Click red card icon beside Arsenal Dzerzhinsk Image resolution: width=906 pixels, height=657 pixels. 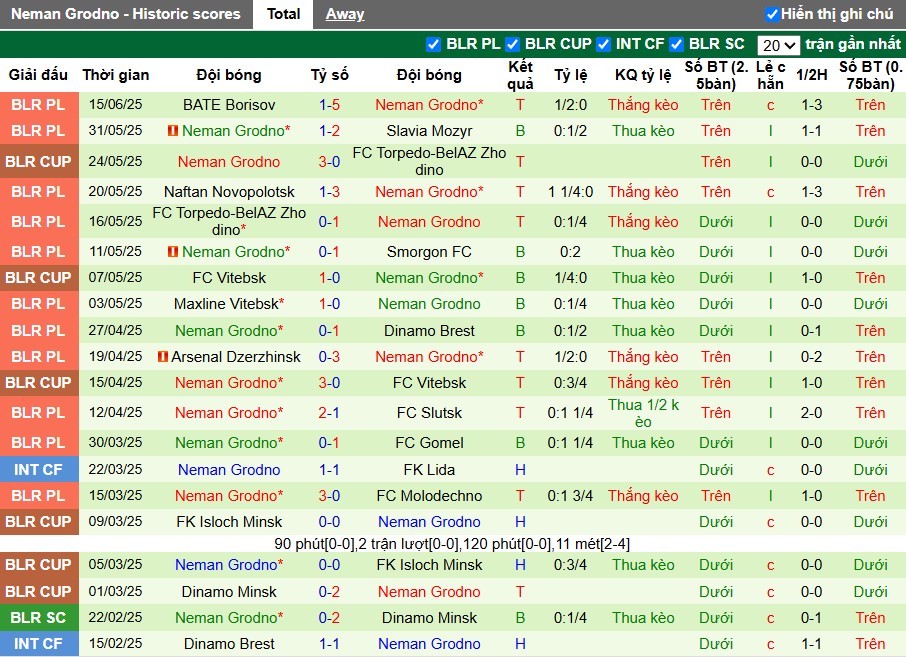pos(163,357)
